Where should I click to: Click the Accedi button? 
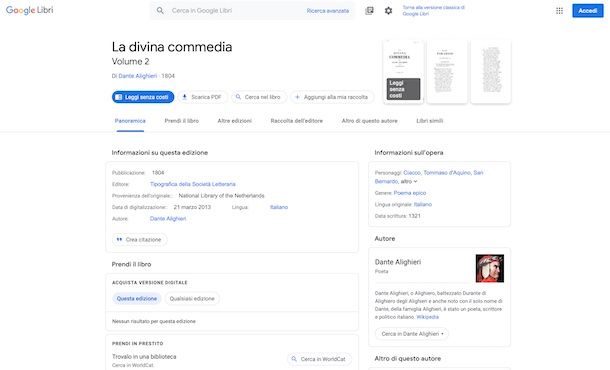click(587, 11)
